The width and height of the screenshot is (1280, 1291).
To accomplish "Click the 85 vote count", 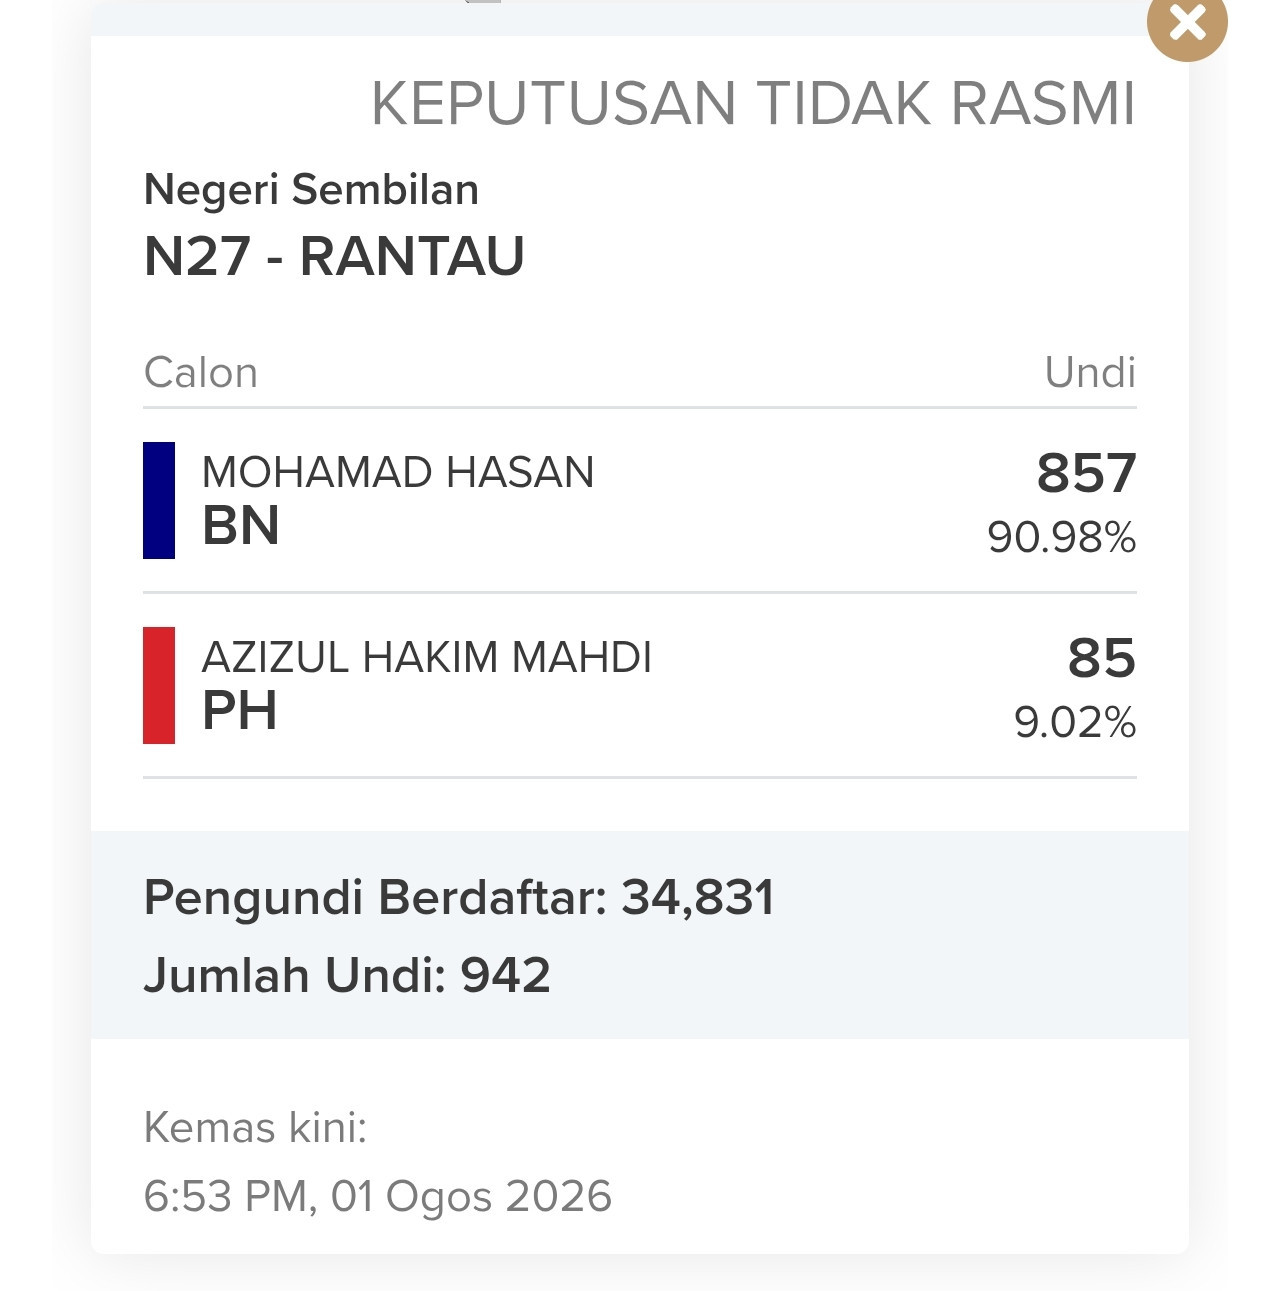I will (1102, 658).
